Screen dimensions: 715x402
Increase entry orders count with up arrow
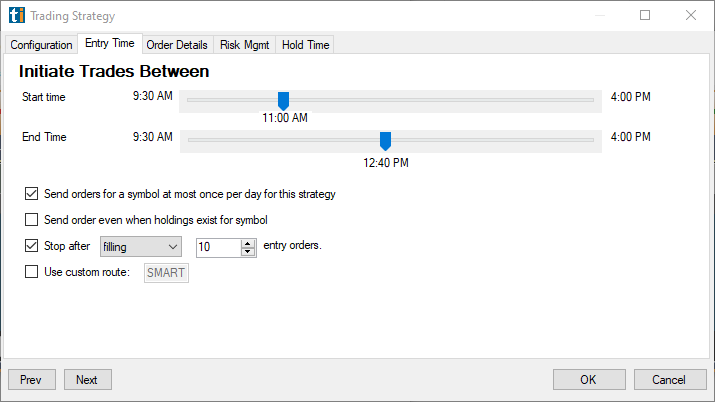click(x=248, y=242)
